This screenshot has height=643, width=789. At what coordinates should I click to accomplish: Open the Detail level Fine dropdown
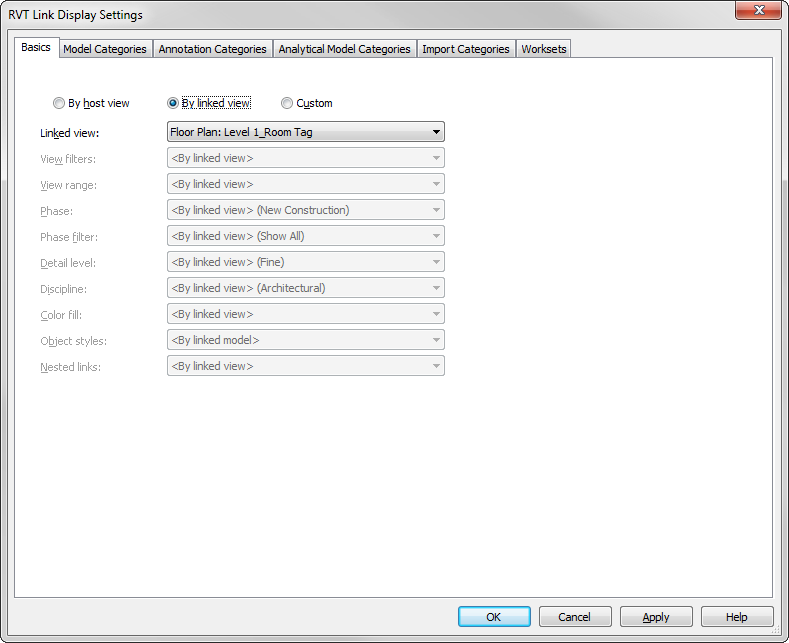(x=305, y=262)
